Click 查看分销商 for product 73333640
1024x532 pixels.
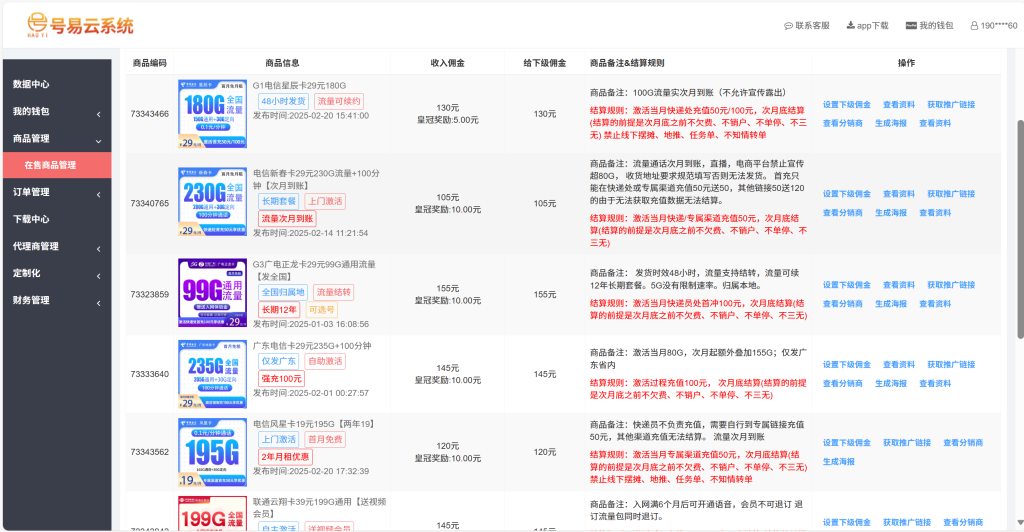pos(842,383)
